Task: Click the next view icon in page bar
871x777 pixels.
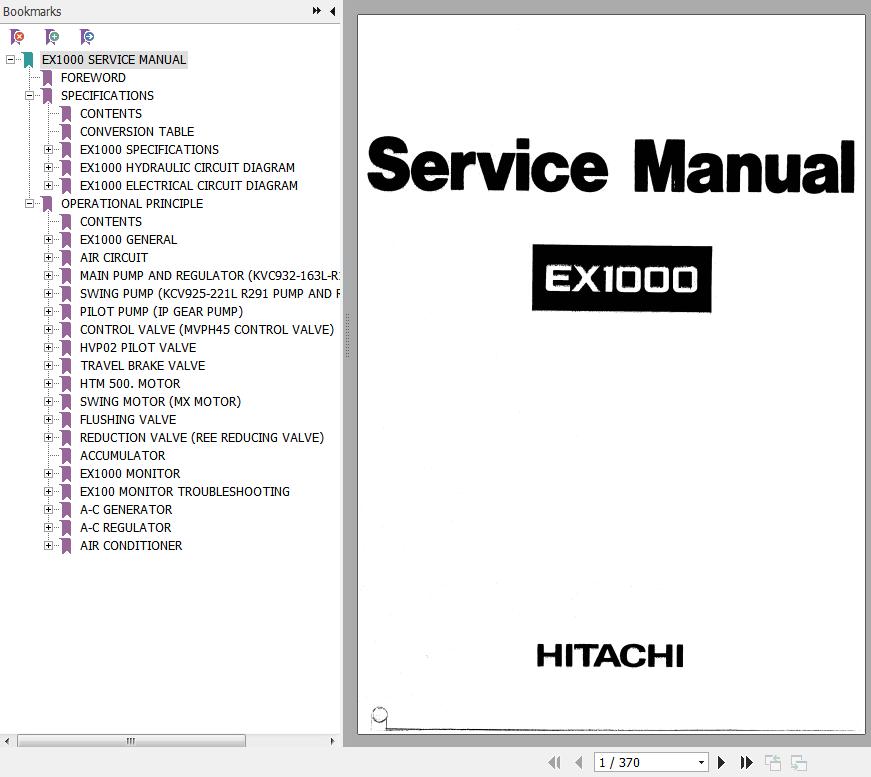Action: (x=799, y=763)
